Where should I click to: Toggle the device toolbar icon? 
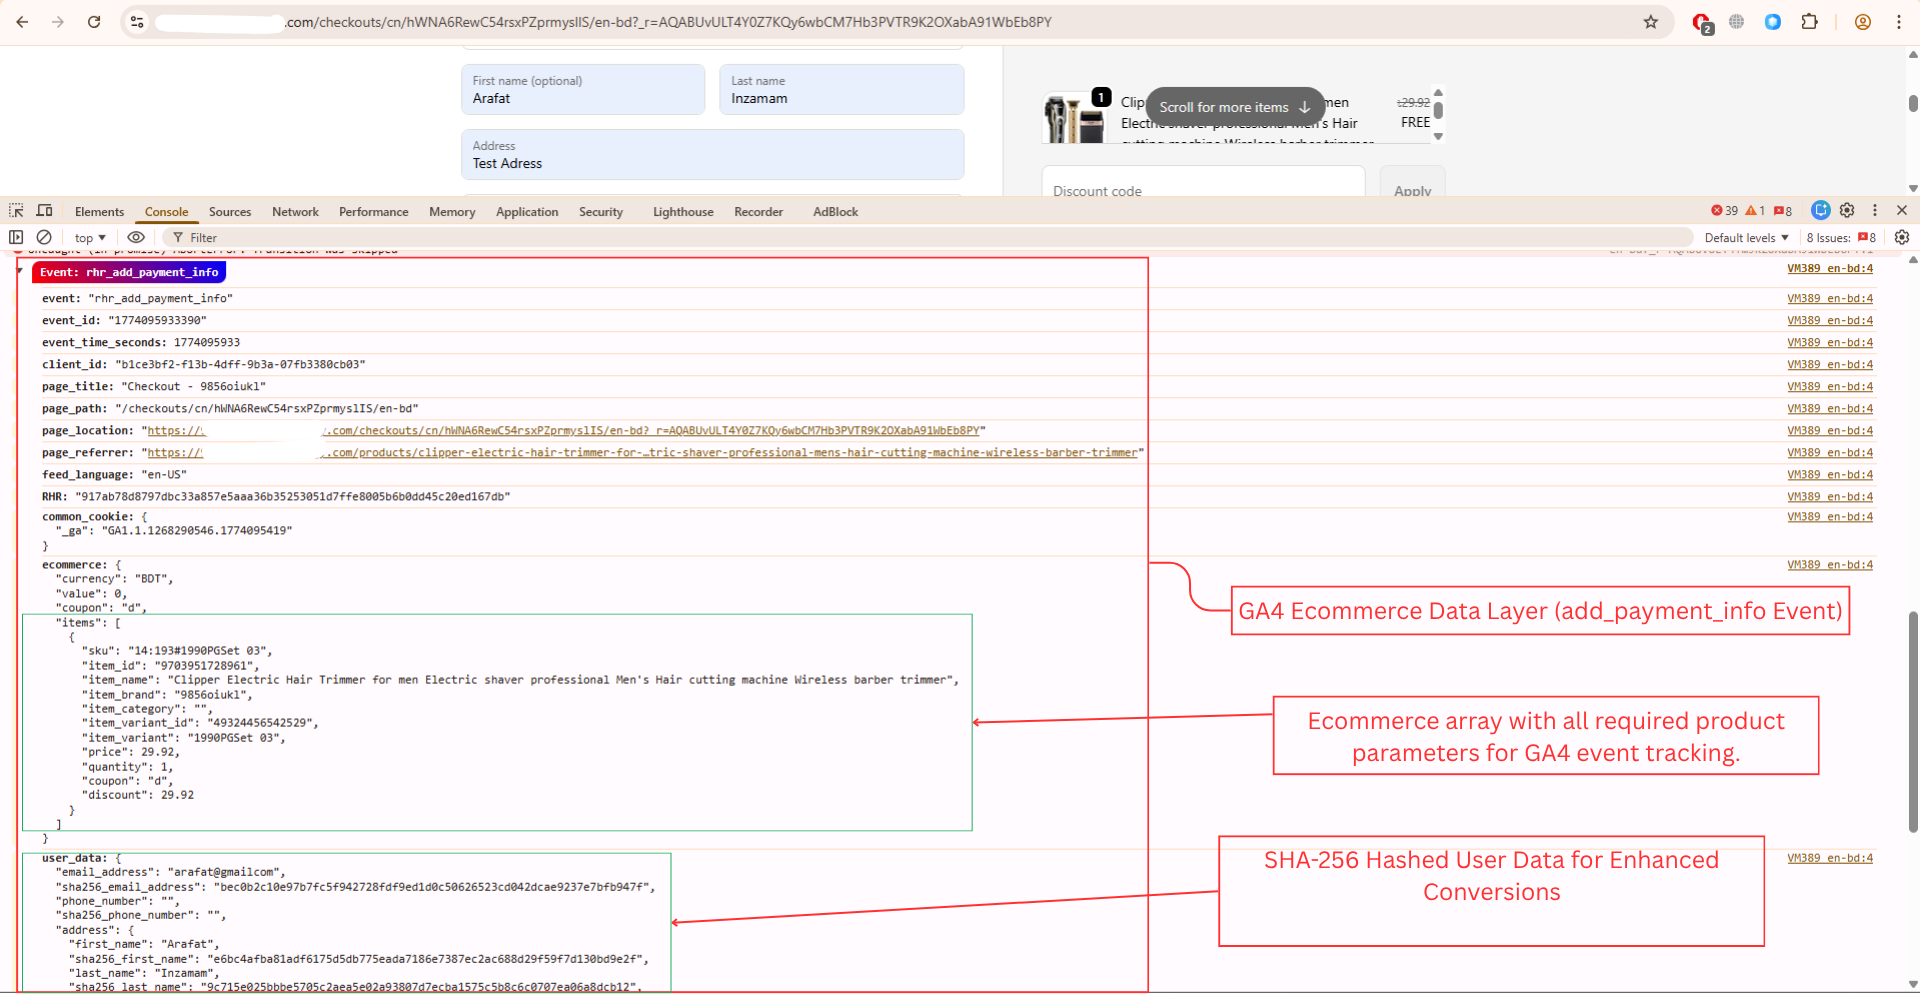[x=44, y=211]
